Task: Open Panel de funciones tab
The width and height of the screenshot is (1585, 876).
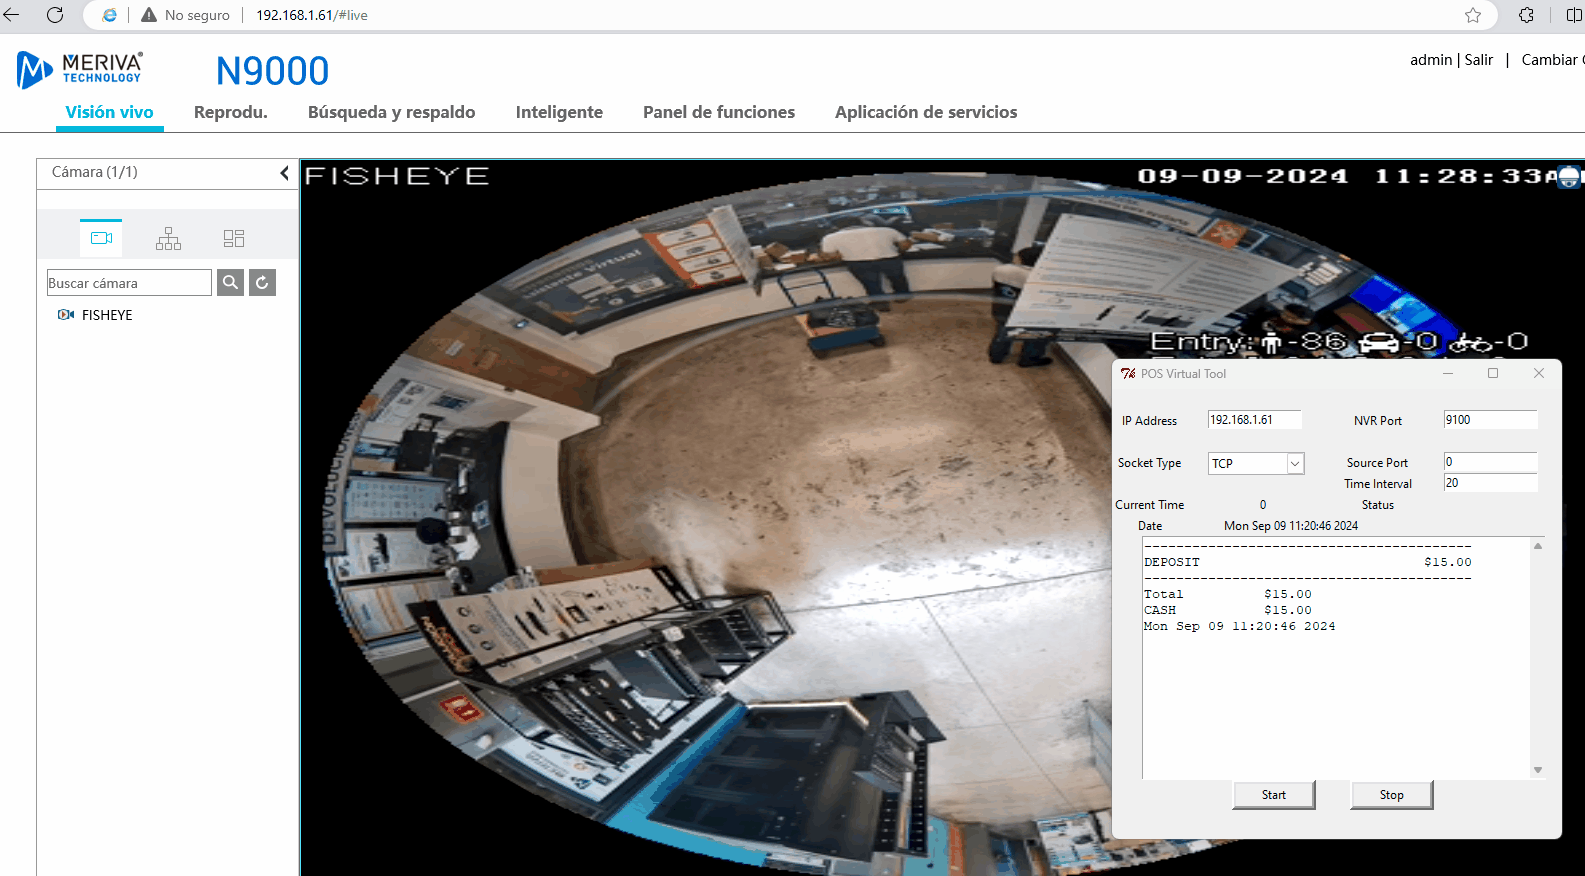Action: coord(719,112)
